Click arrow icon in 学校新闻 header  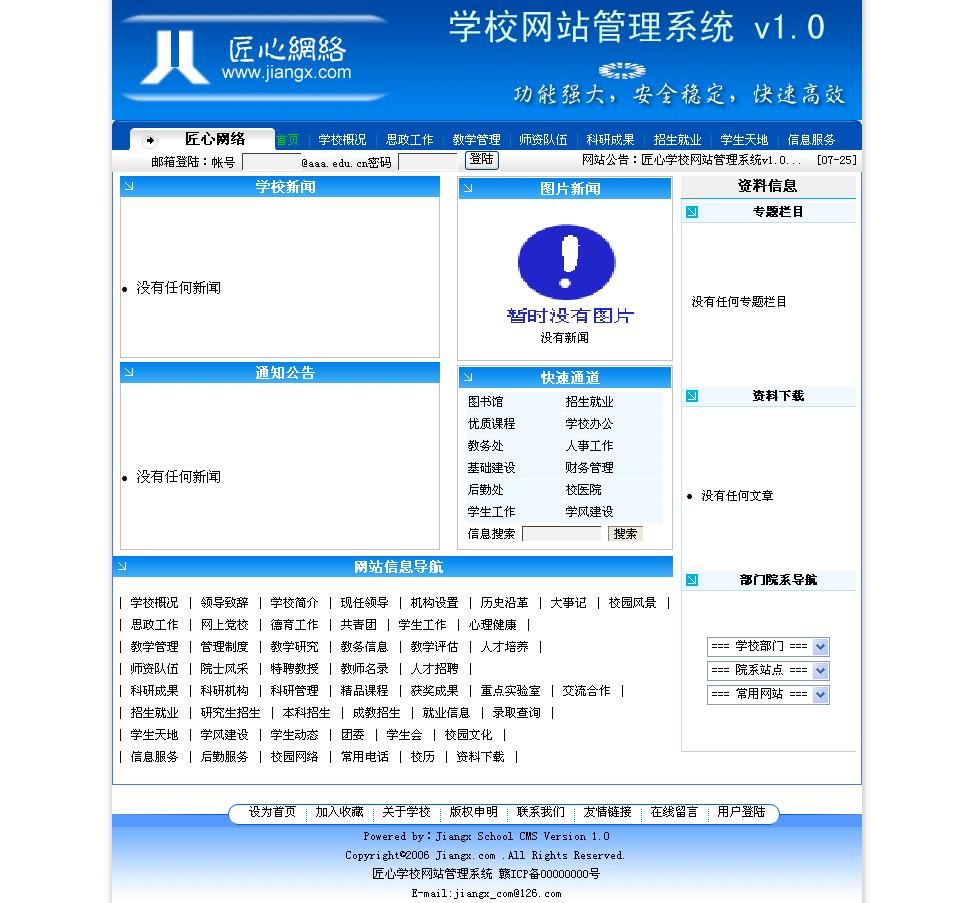click(129, 186)
